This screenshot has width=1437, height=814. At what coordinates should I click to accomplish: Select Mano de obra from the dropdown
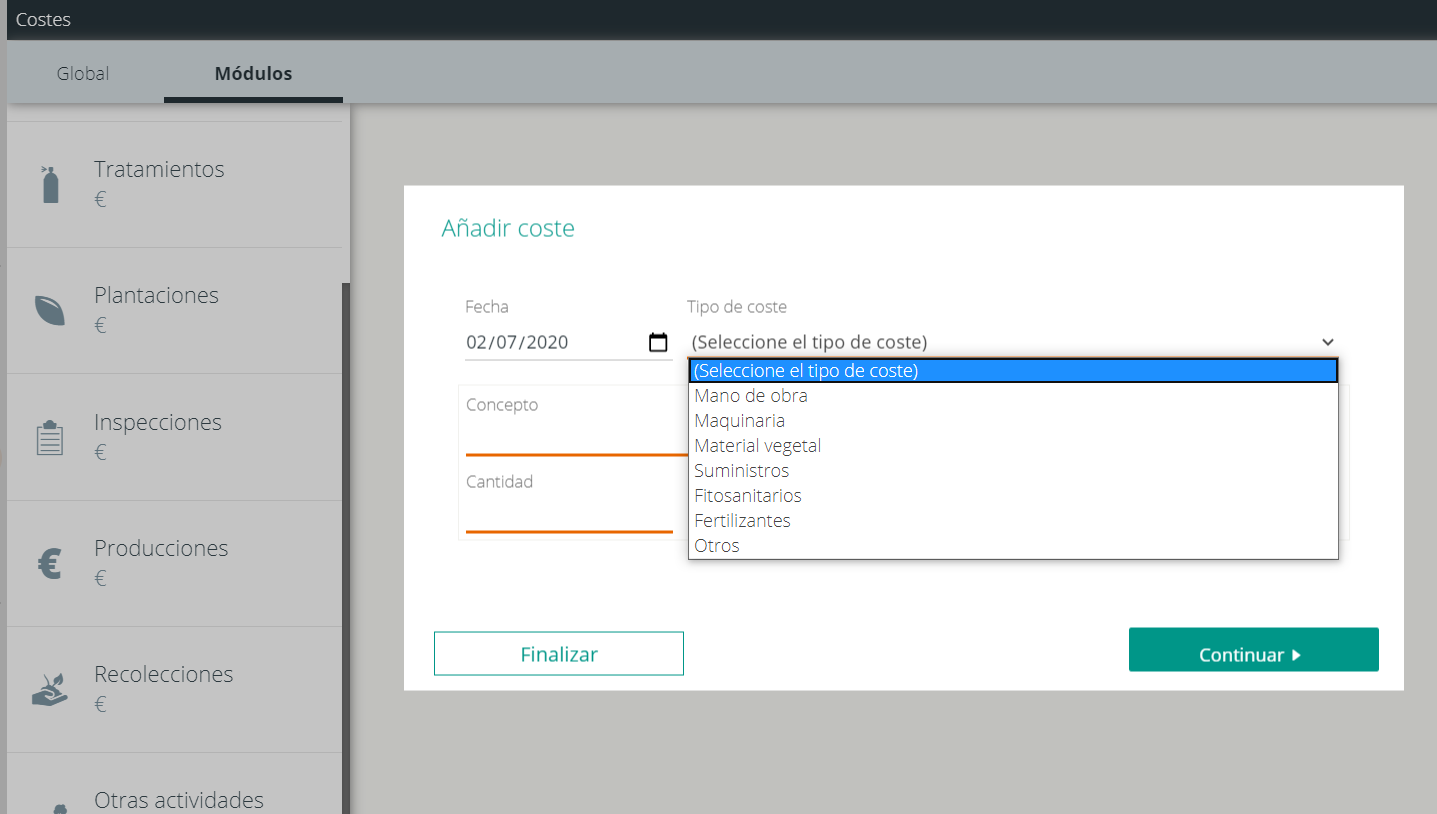point(751,395)
